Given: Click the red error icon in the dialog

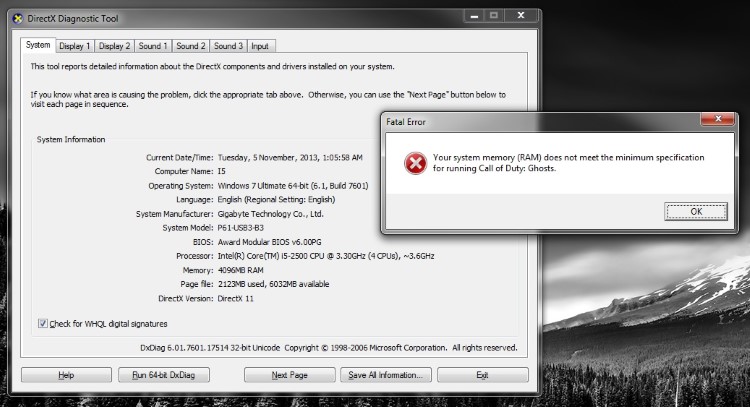Looking at the screenshot, I should pyautogui.click(x=415, y=164).
